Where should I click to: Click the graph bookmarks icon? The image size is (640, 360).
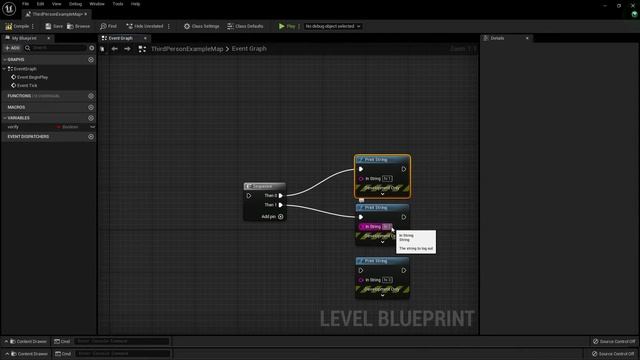click(x=102, y=49)
